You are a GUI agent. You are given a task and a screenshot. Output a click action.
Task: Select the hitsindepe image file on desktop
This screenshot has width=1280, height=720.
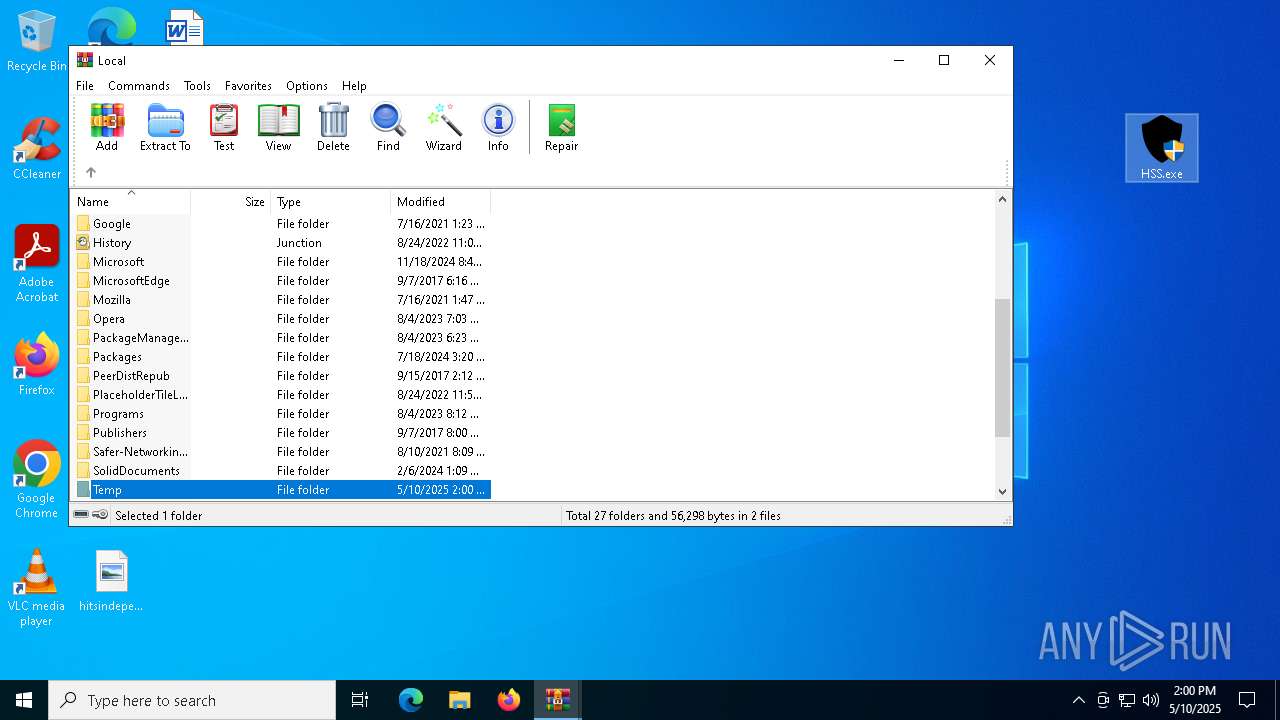[x=111, y=581]
